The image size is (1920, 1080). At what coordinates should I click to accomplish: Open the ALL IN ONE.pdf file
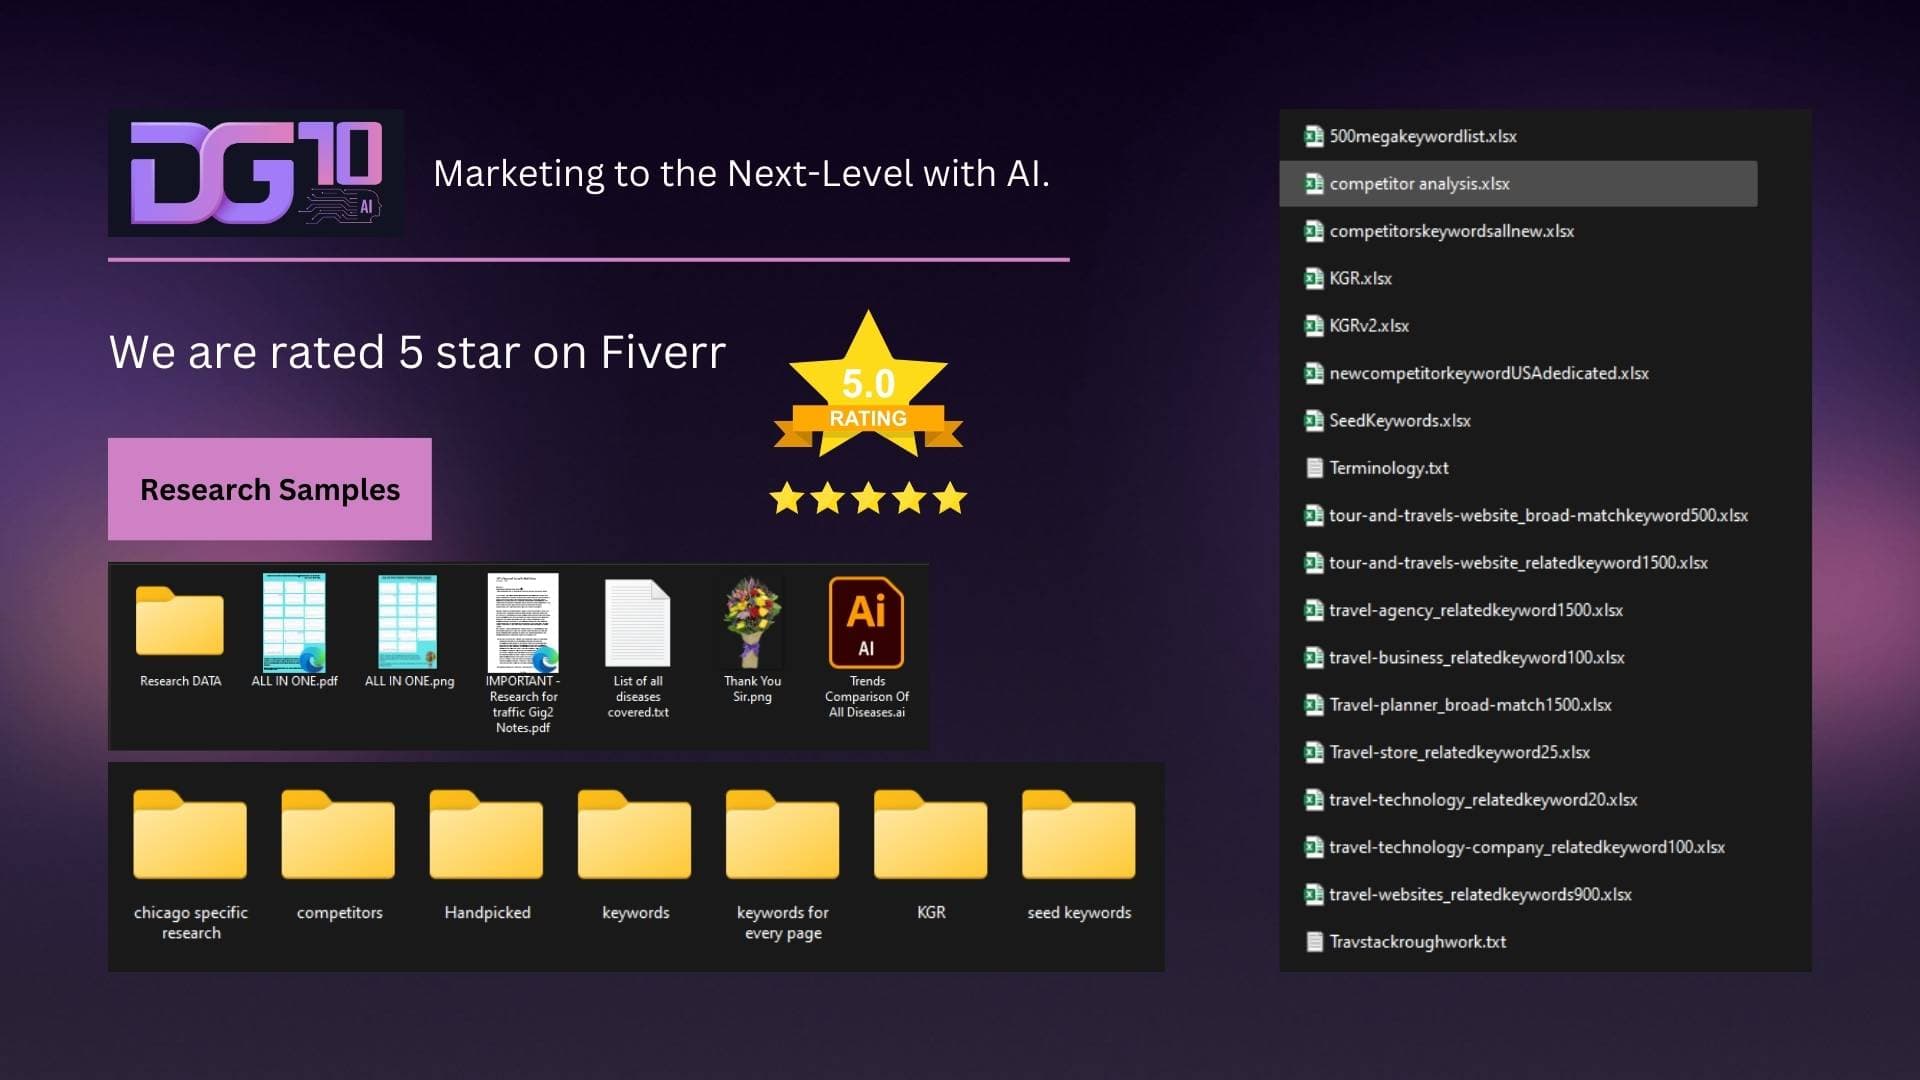point(294,622)
